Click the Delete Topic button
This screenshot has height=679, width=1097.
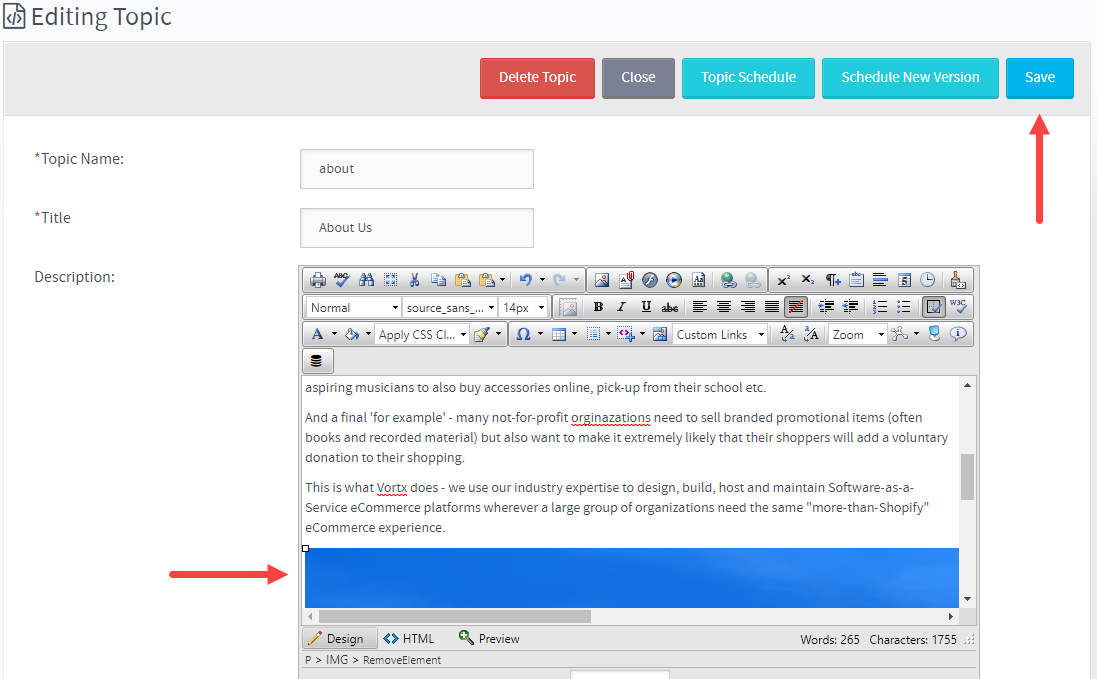click(537, 77)
